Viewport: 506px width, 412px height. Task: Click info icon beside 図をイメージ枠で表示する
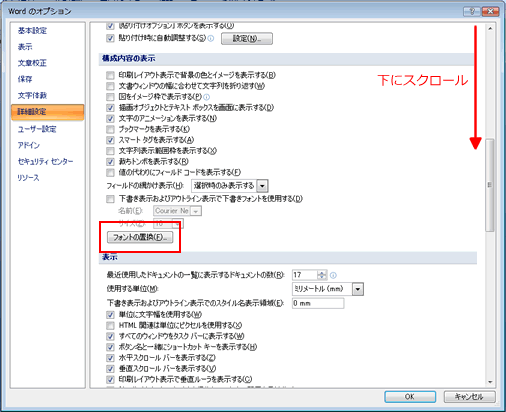pos(207,97)
